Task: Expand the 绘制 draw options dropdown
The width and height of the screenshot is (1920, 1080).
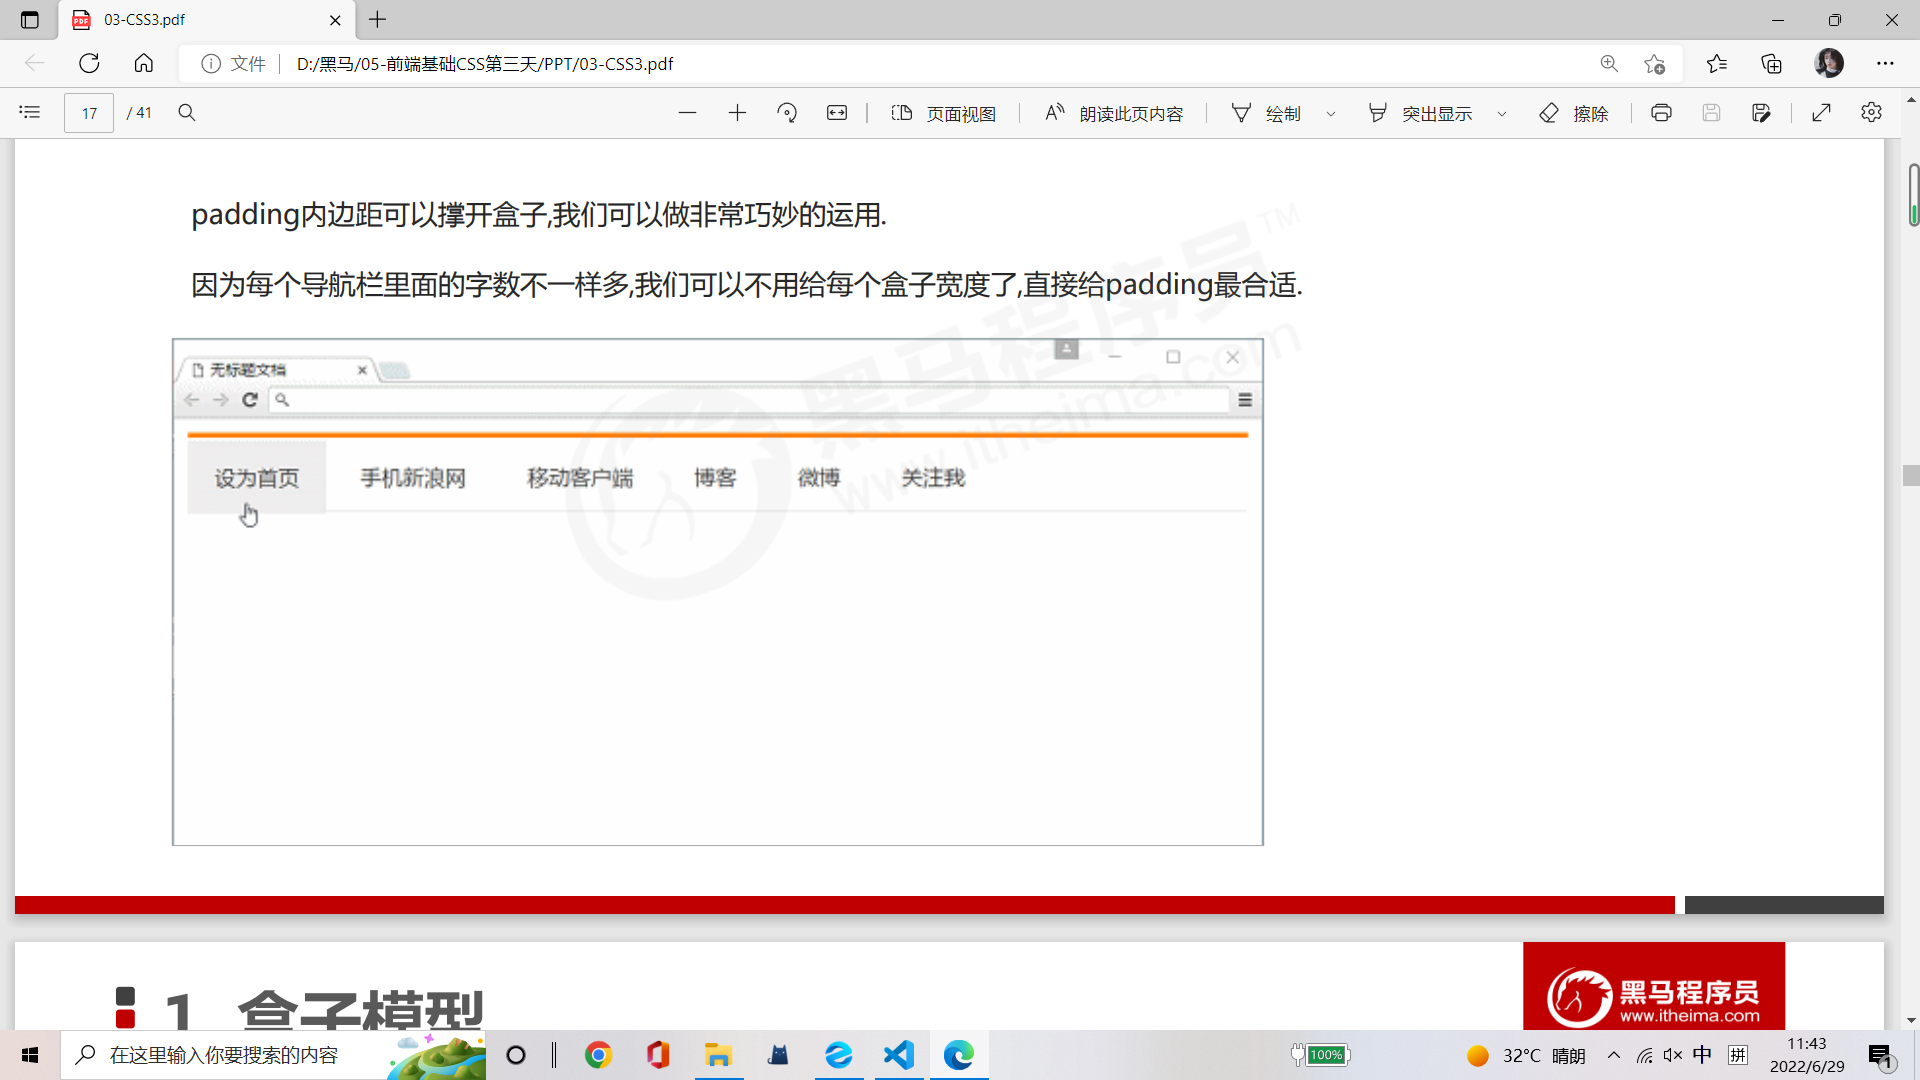Action: (x=1331, y=114)
